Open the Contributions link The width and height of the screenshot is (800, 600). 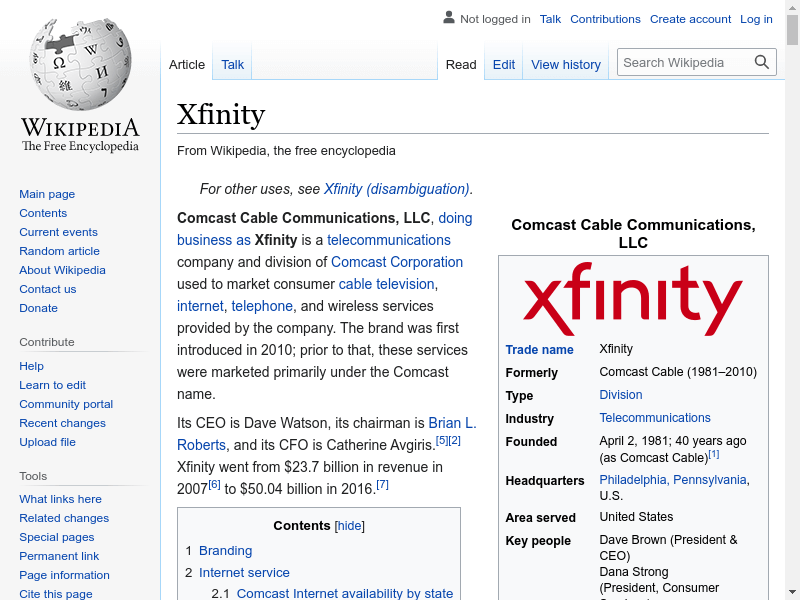(605, 19)
